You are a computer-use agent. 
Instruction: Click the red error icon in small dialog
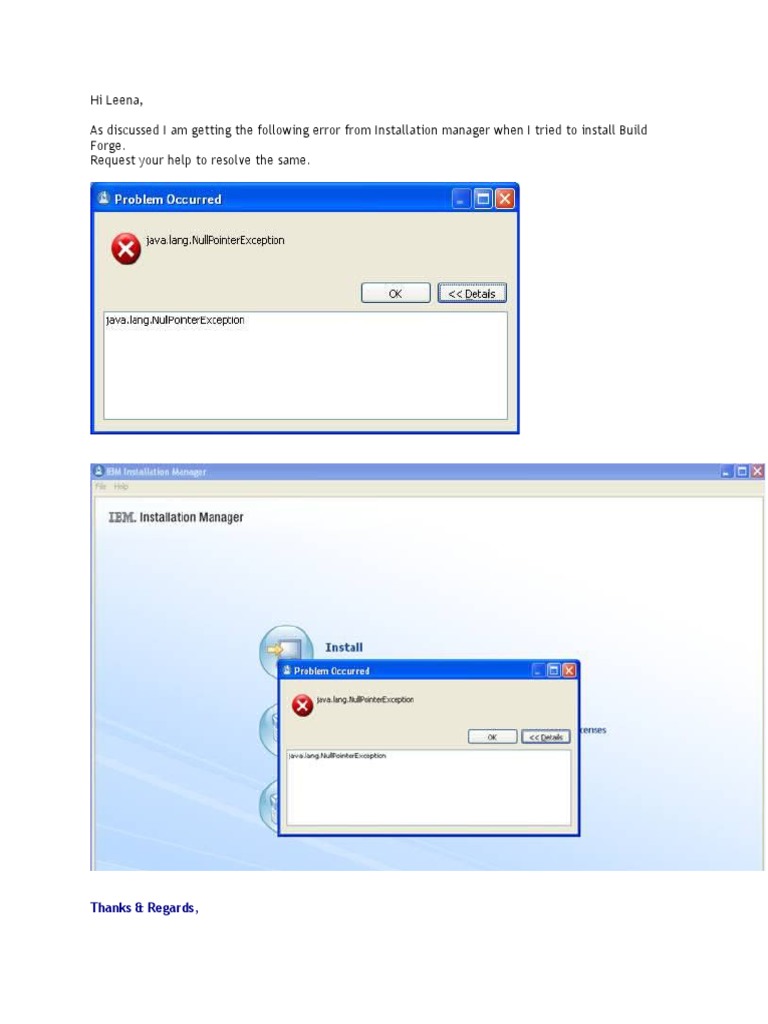coord(302,705)
